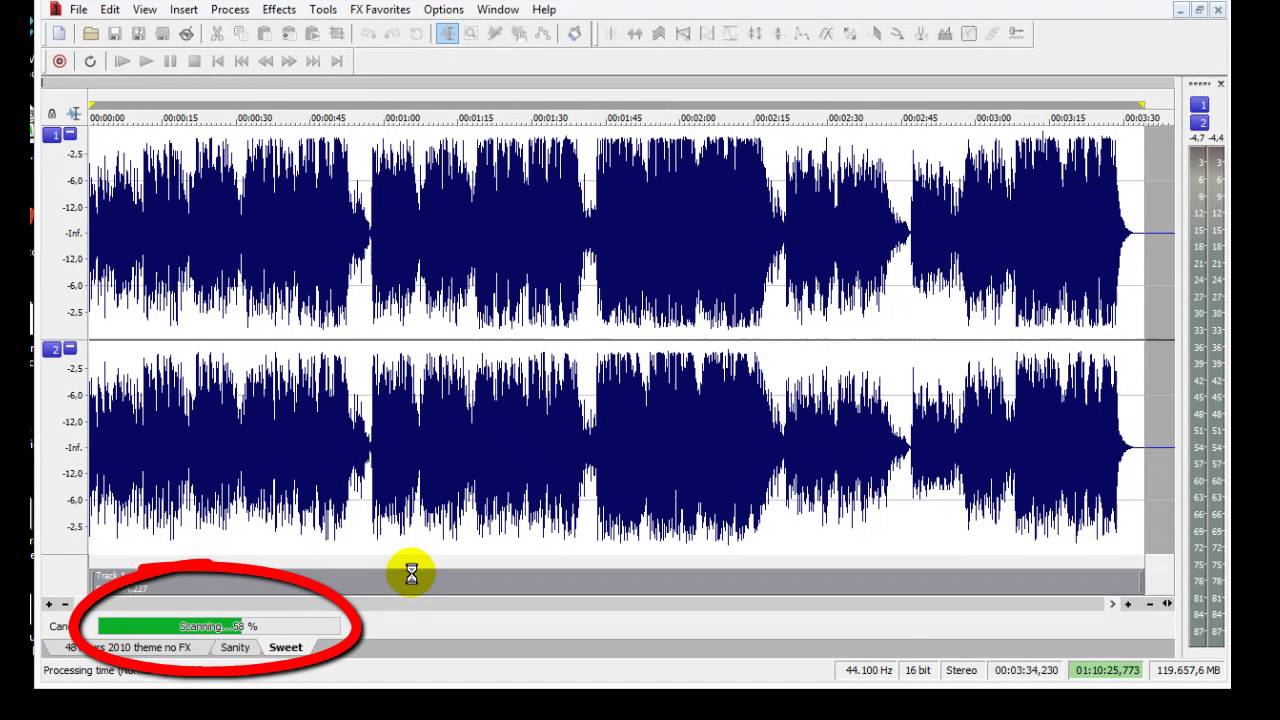The image size is (1280, 720).
Task: Collapse channel 1 with its minus button
Action: click(71, 133)
